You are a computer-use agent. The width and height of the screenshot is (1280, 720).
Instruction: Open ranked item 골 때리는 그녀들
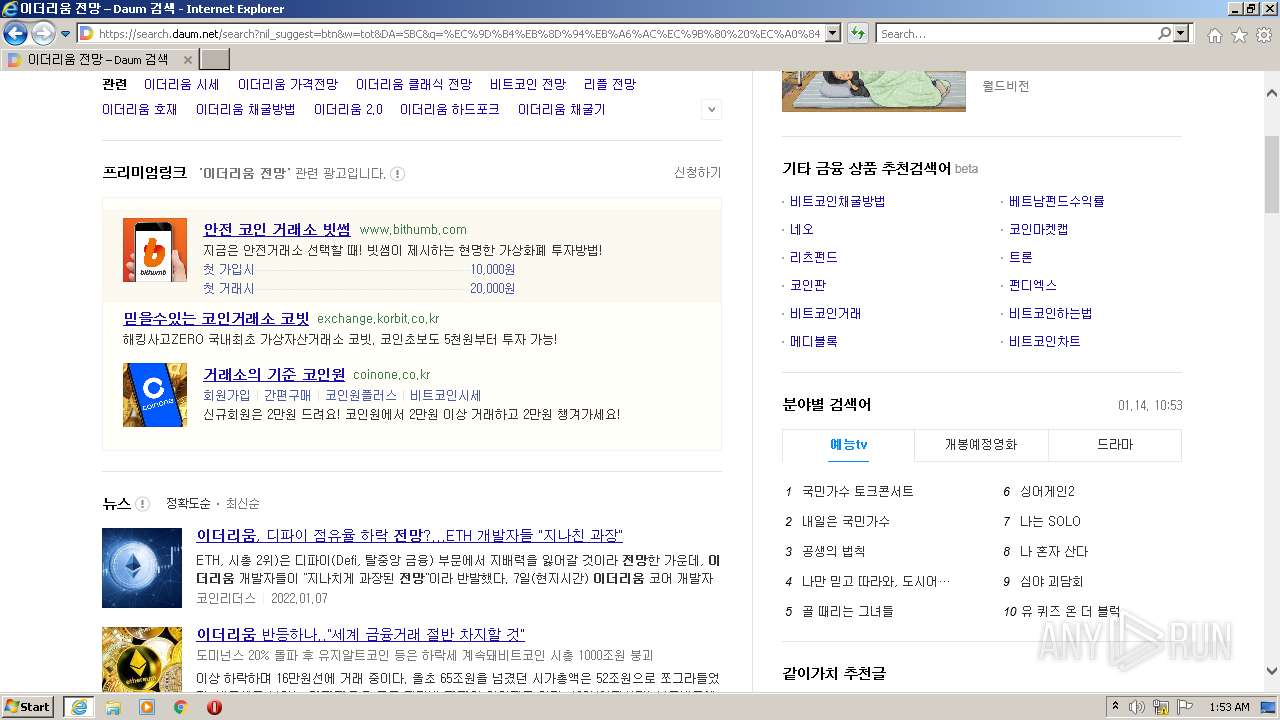[x=848, y=611]
